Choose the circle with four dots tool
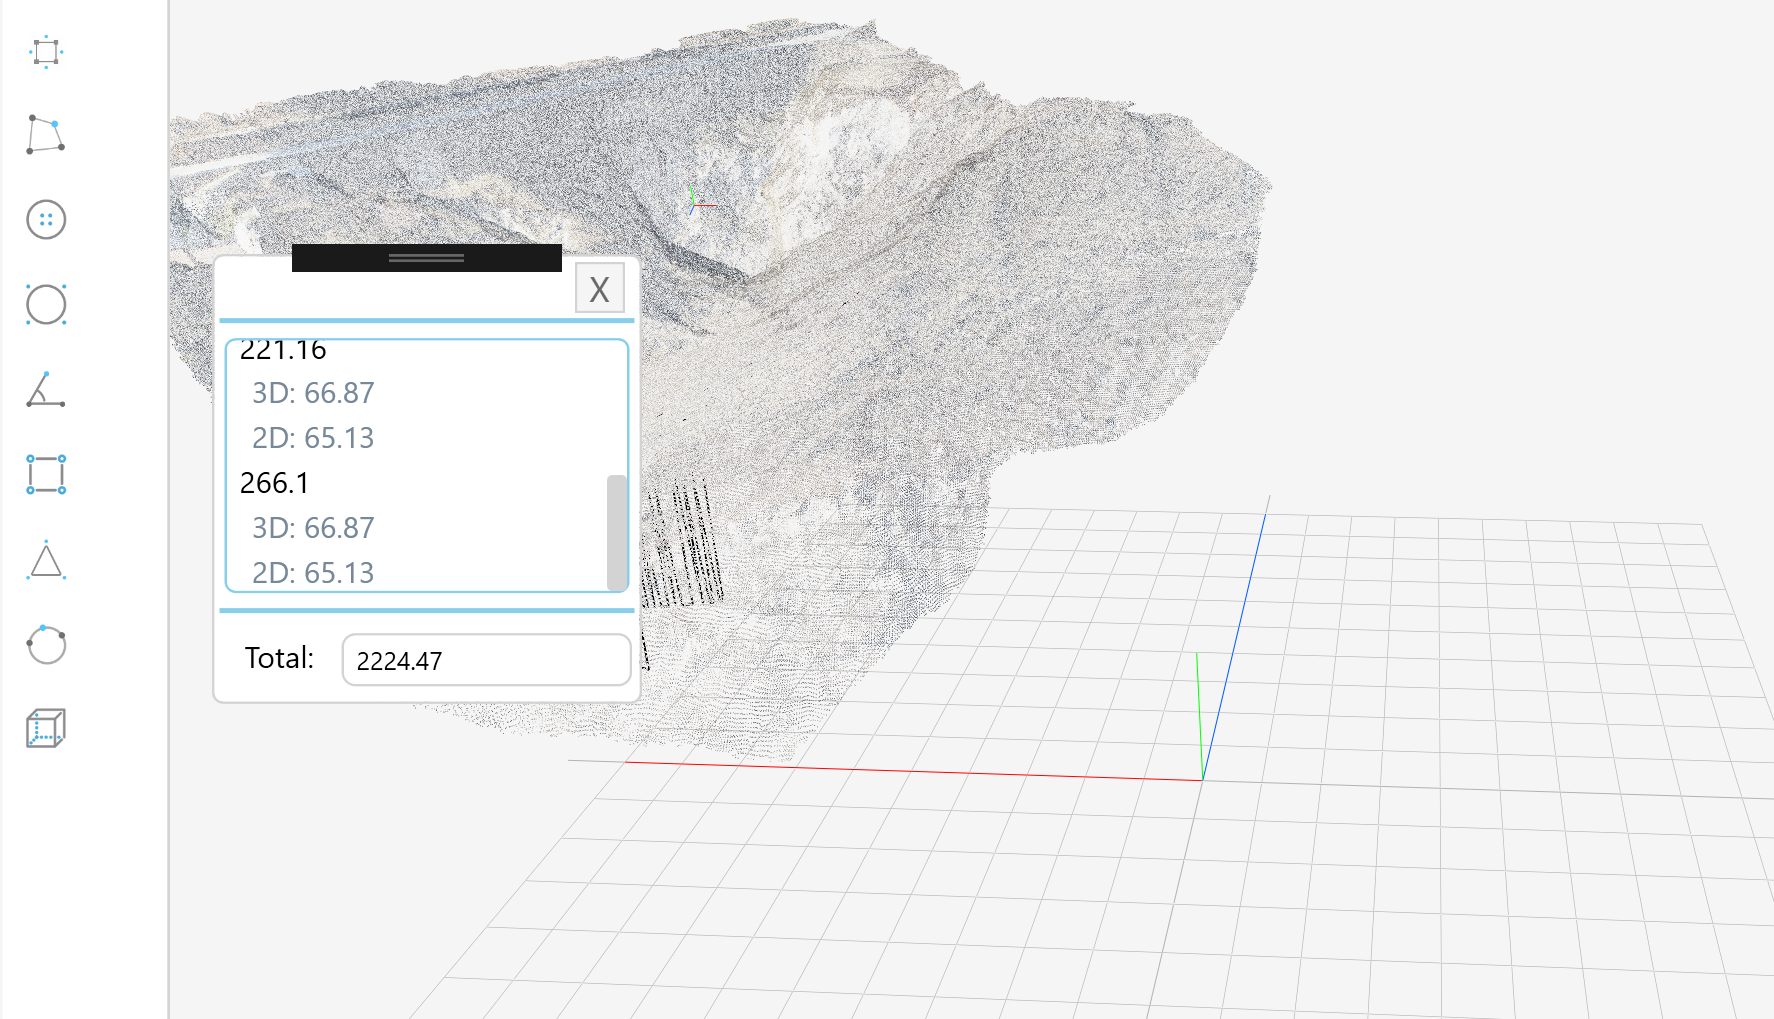Image resolution: width=1774 pixels, height=1019 pixels. [46, 220]
